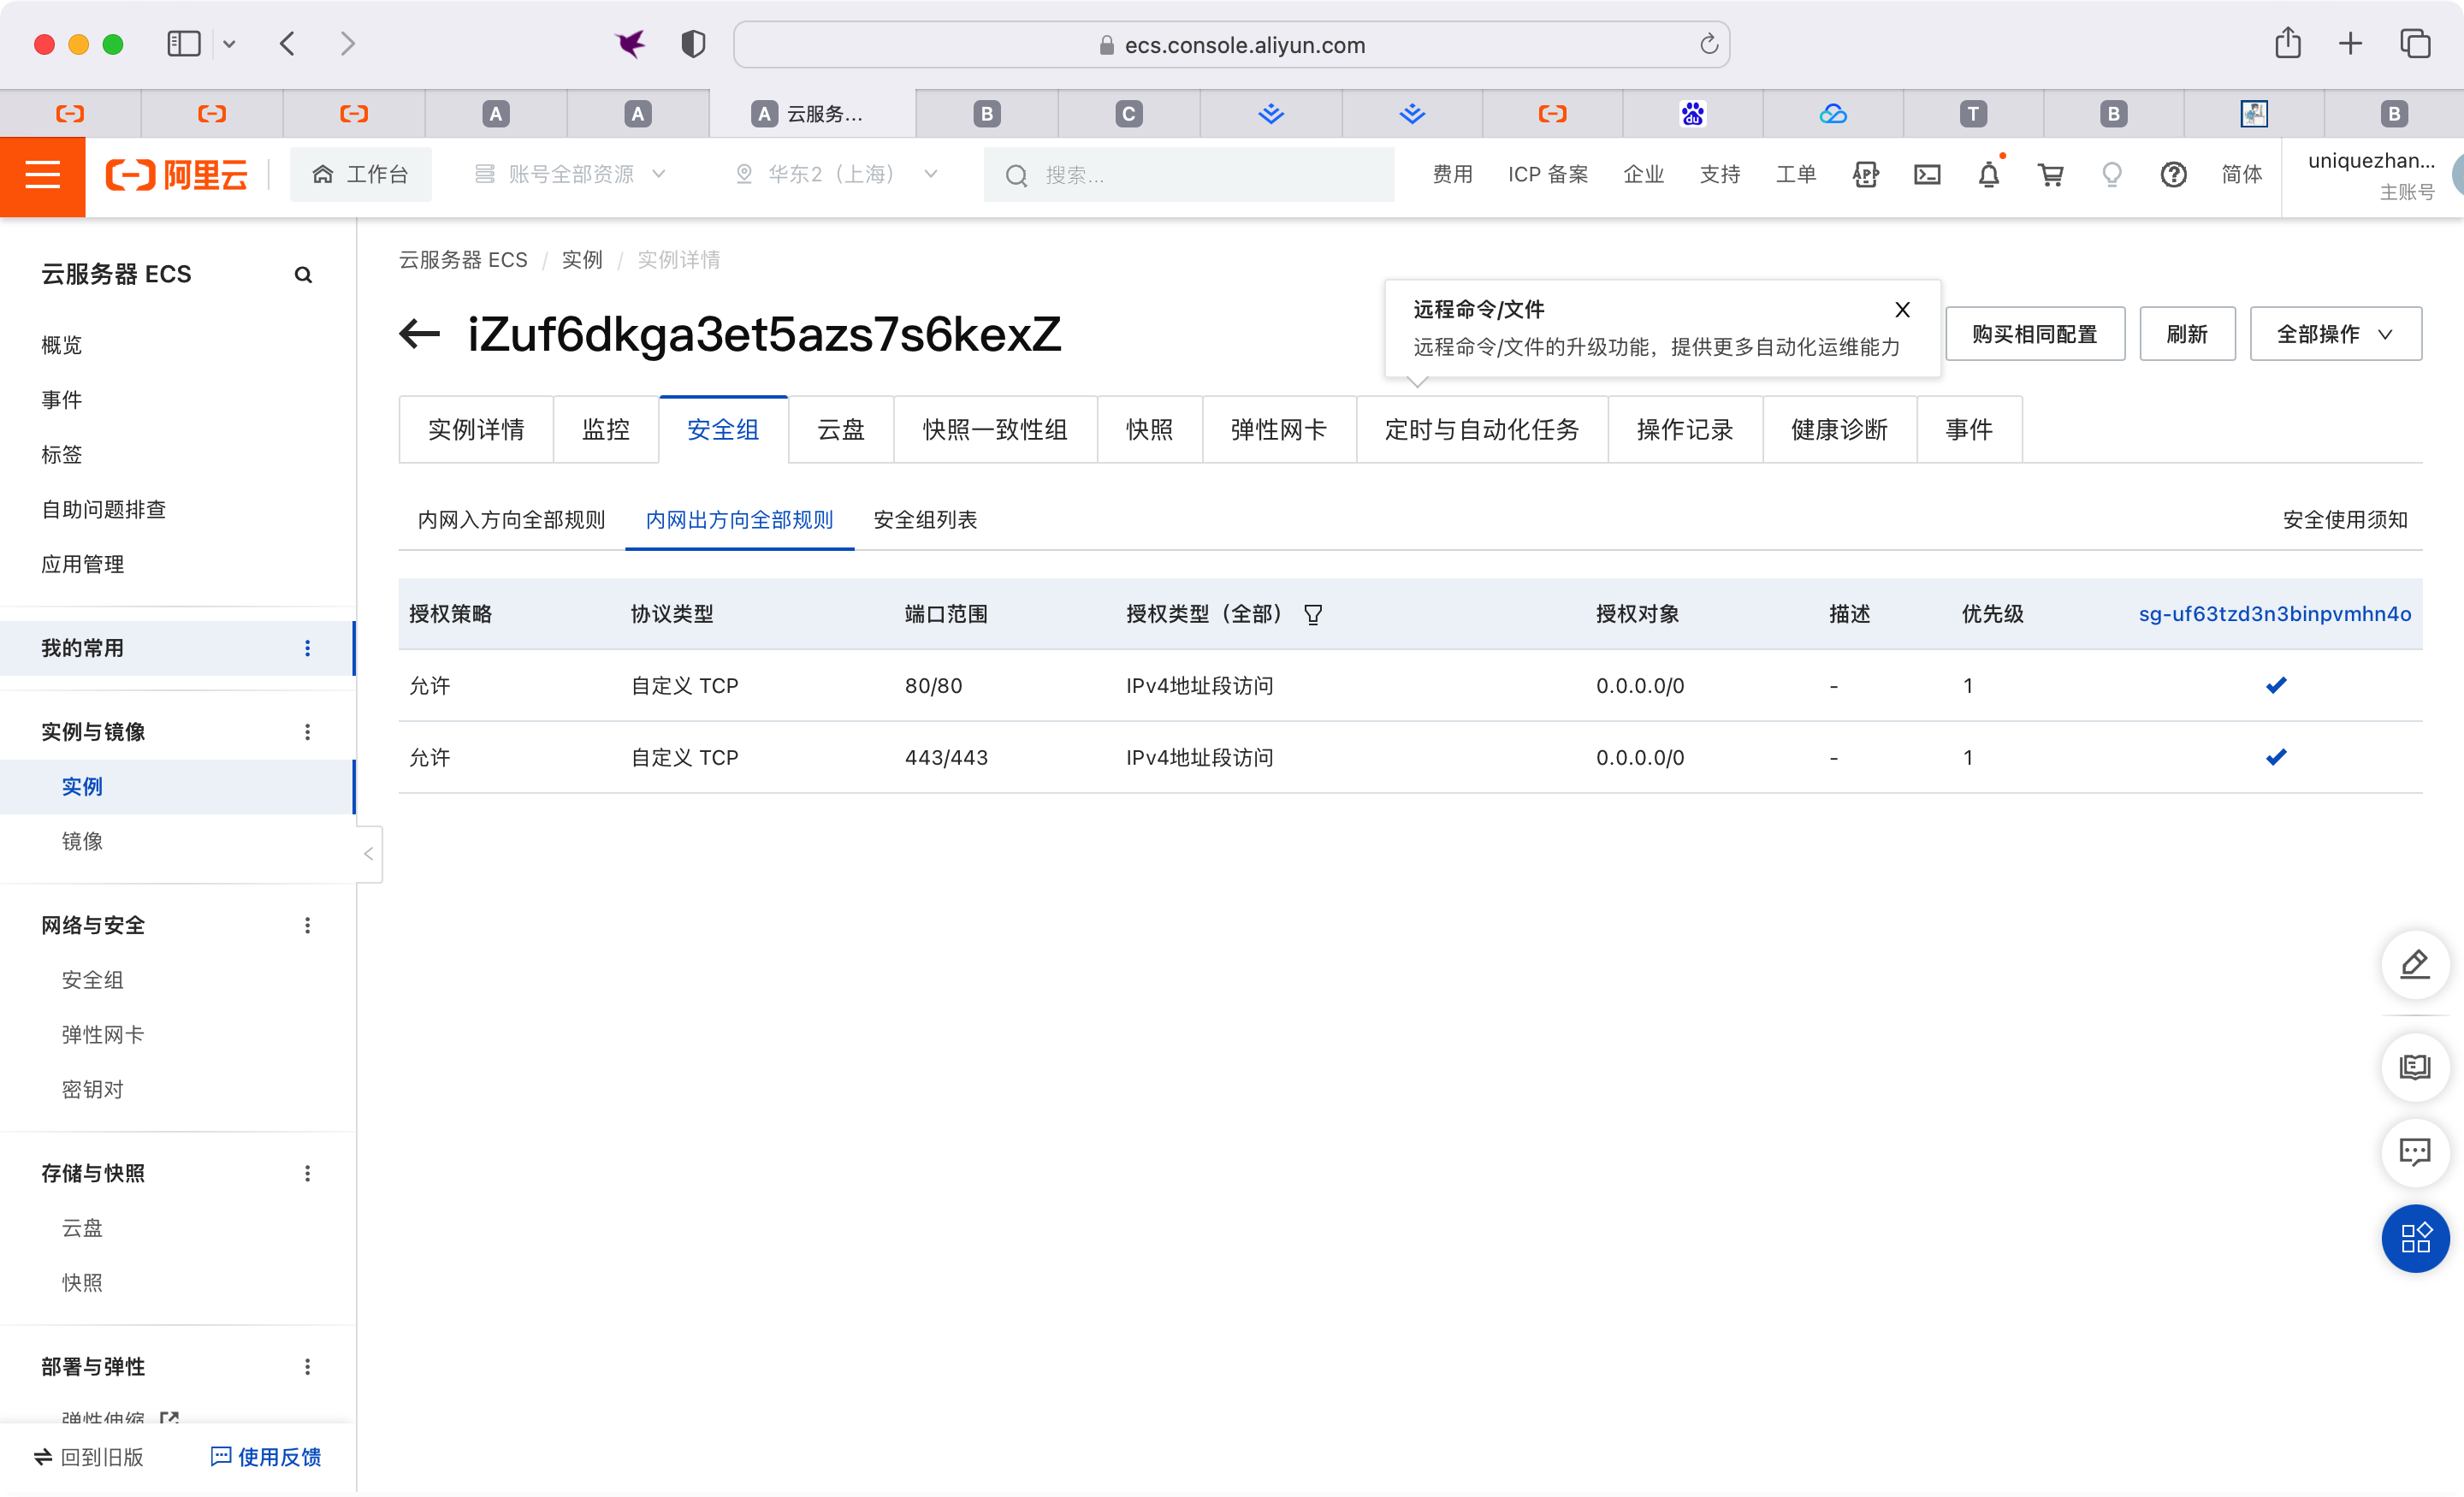
Task: Switch to the 云盘 tab
Action: (x=841, y=429)
